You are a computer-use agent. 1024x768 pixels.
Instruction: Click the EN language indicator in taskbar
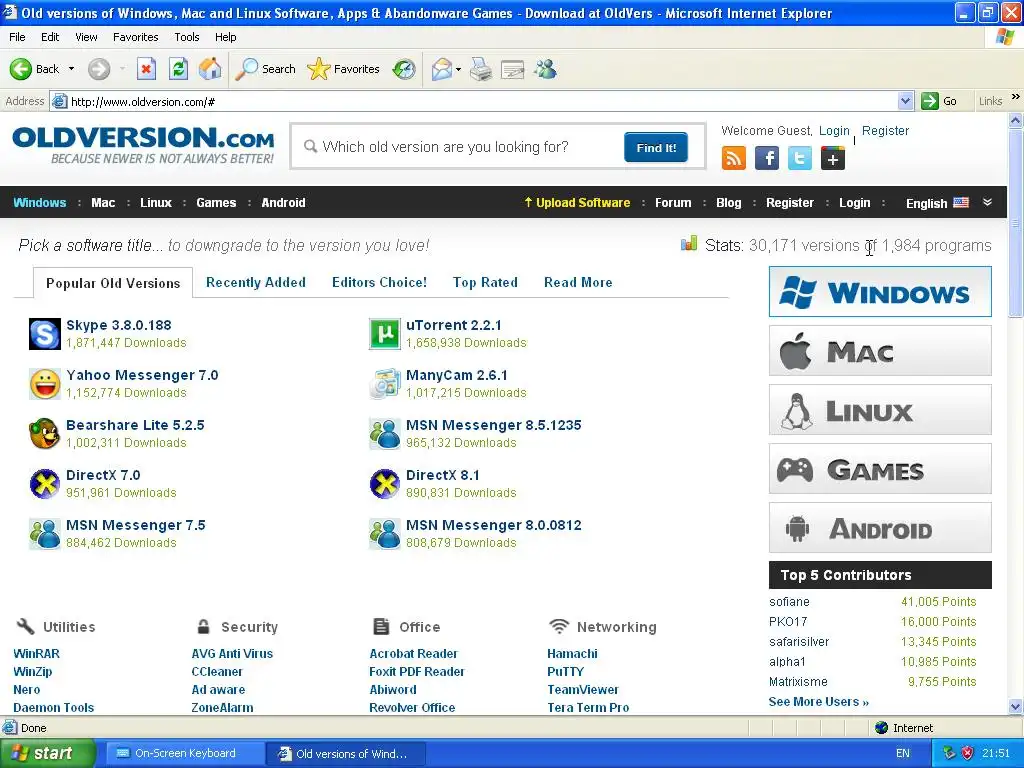pos(903,753)
